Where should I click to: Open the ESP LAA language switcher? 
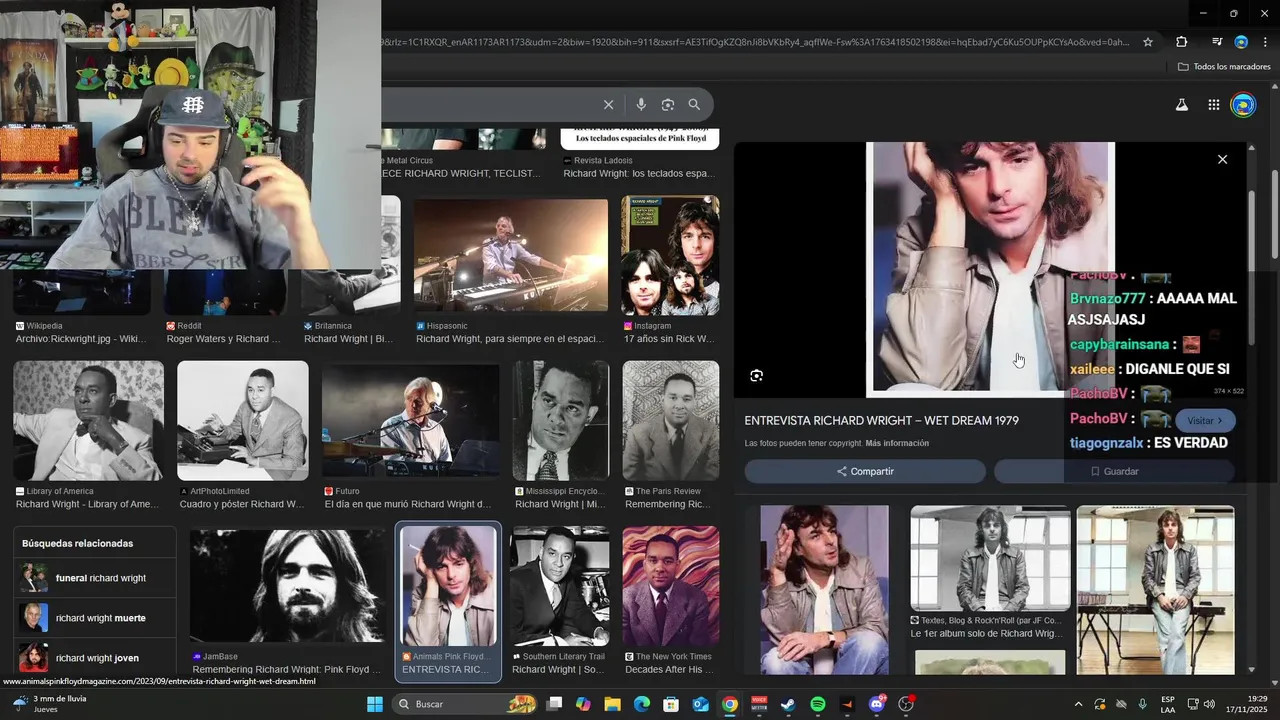pyautogui.click(x=1168, y=704)
